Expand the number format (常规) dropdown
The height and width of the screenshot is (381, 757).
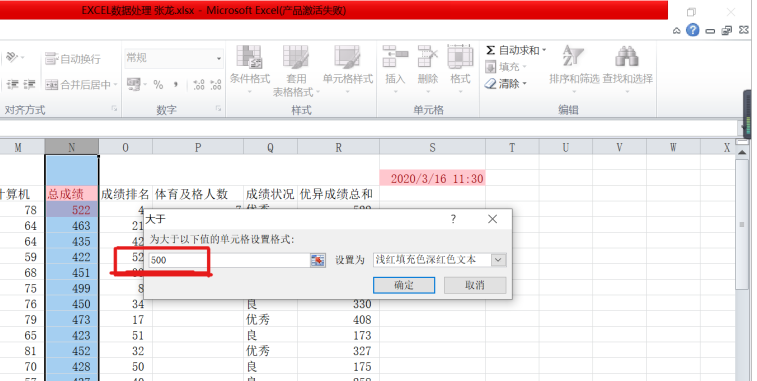point(219,58)
